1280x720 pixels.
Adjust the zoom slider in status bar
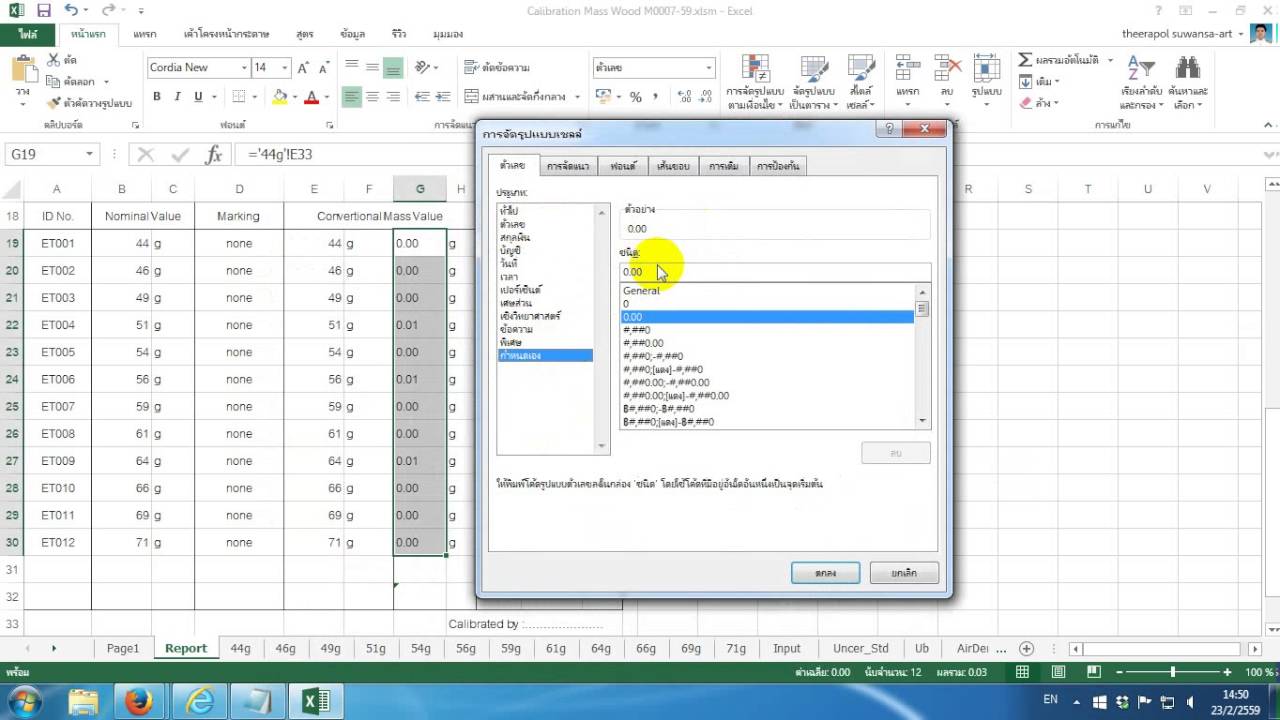tap(1172, 673)
